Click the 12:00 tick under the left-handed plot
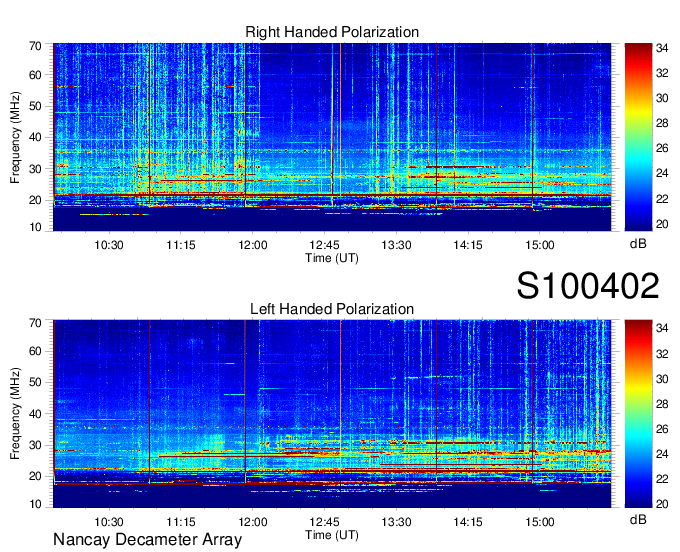The image size is (680, 552). [x=253, y=522]
